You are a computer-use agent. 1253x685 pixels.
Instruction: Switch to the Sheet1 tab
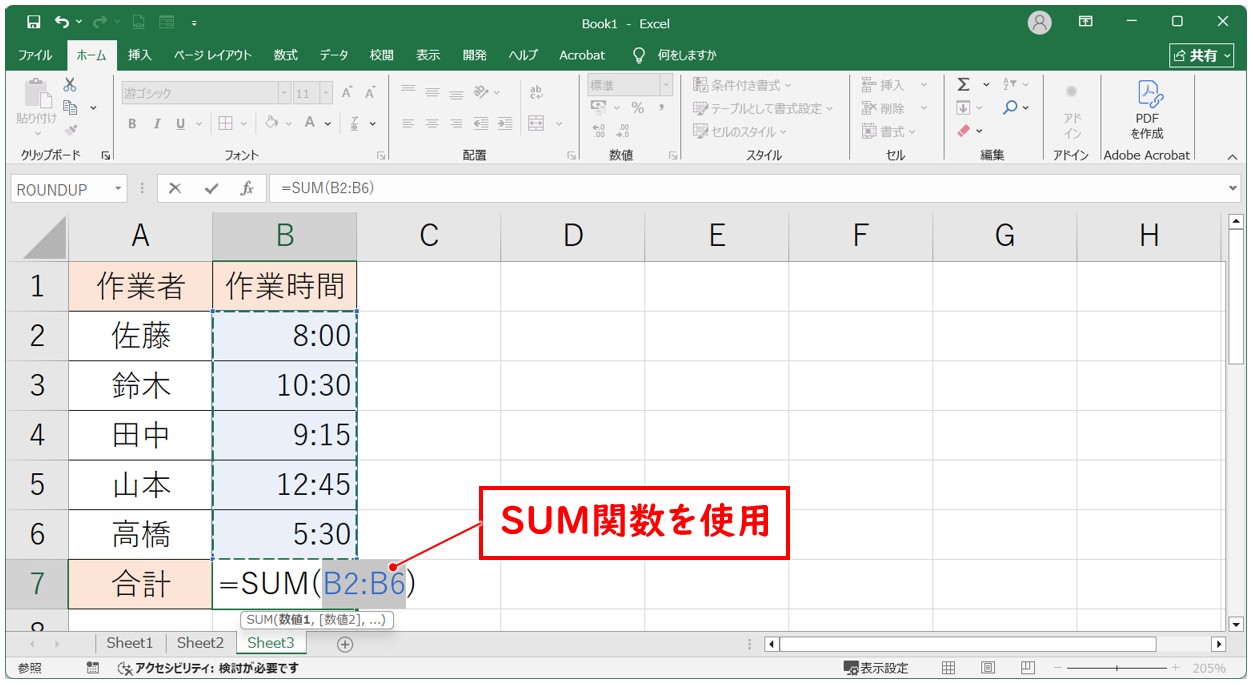[130, 643]
